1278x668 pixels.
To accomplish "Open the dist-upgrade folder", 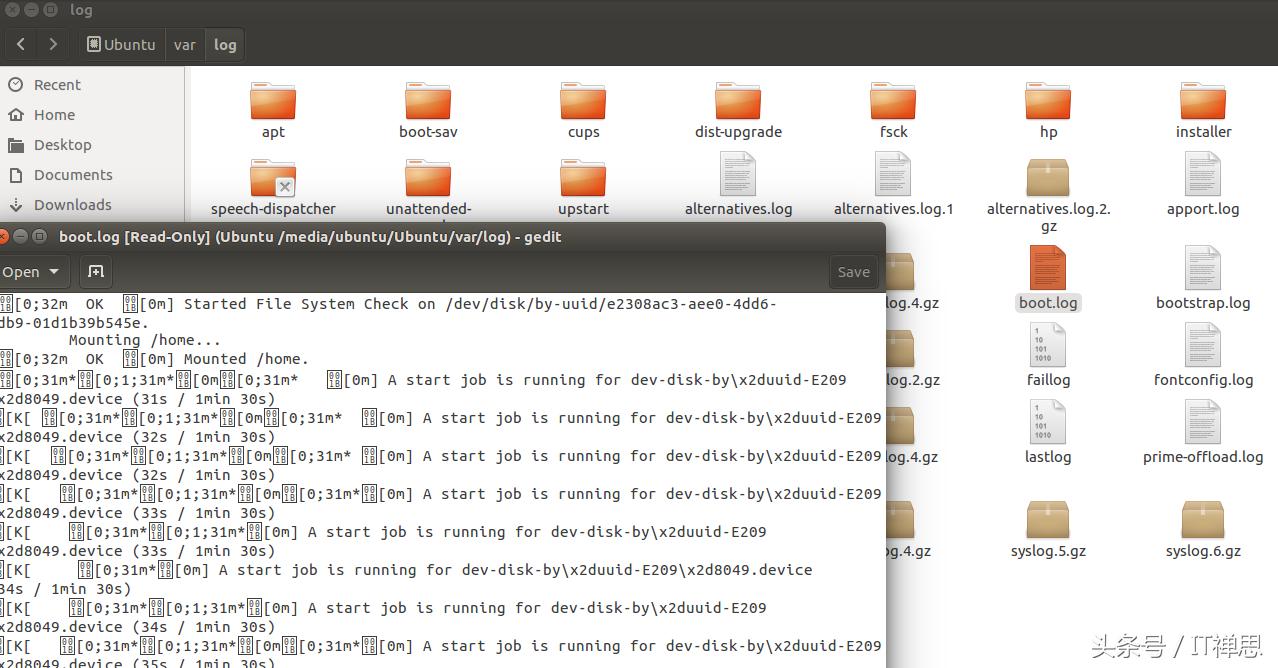I will (738, 105).
